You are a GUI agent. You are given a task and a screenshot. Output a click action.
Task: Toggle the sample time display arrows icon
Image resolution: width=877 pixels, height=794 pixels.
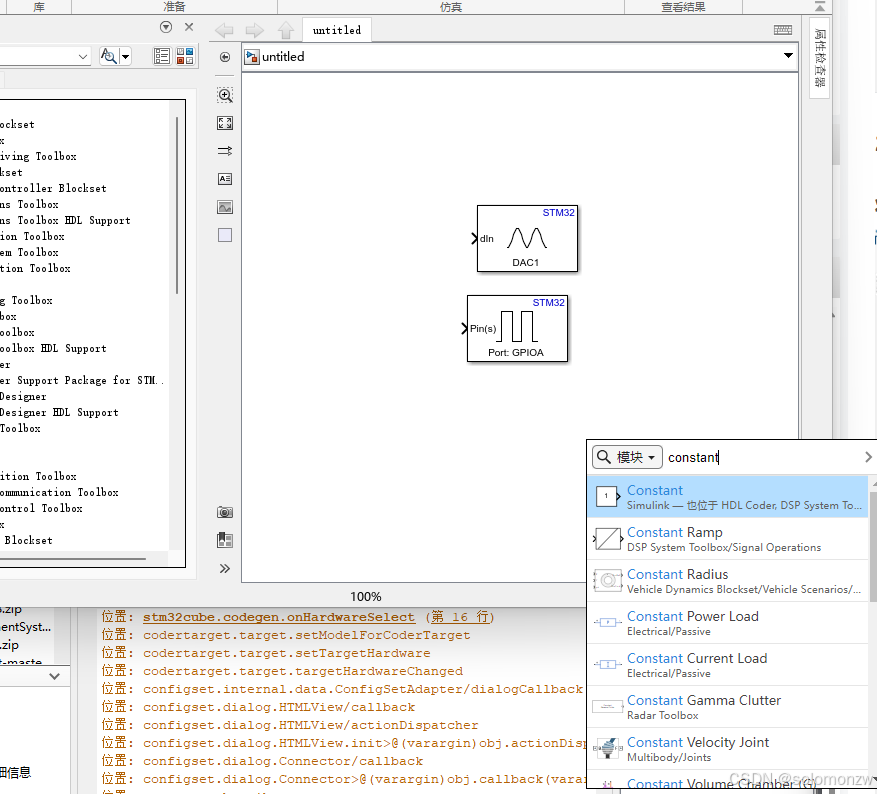225,151
